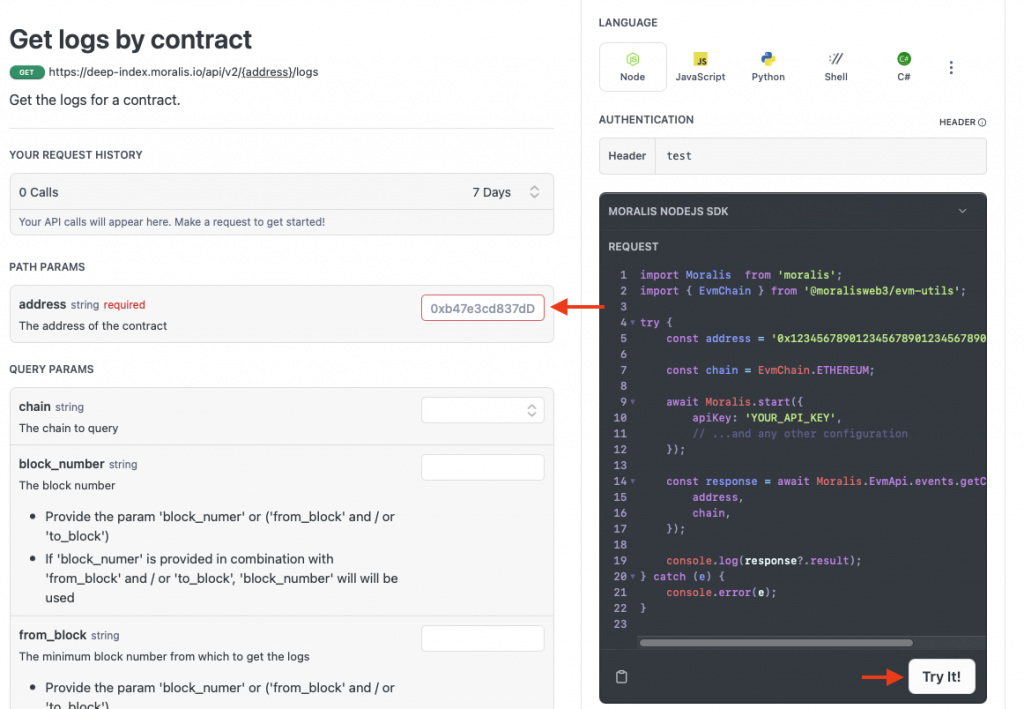Screen dimensions: 1024x709
Task: Click the from_block input field
Action: point(483,638)
